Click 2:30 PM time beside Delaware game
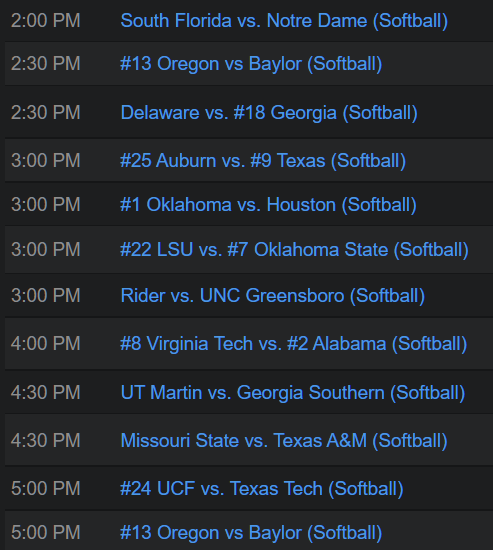The width and height of the screenshot is (493, 550). pyautogui.click(x=46, y=113)
